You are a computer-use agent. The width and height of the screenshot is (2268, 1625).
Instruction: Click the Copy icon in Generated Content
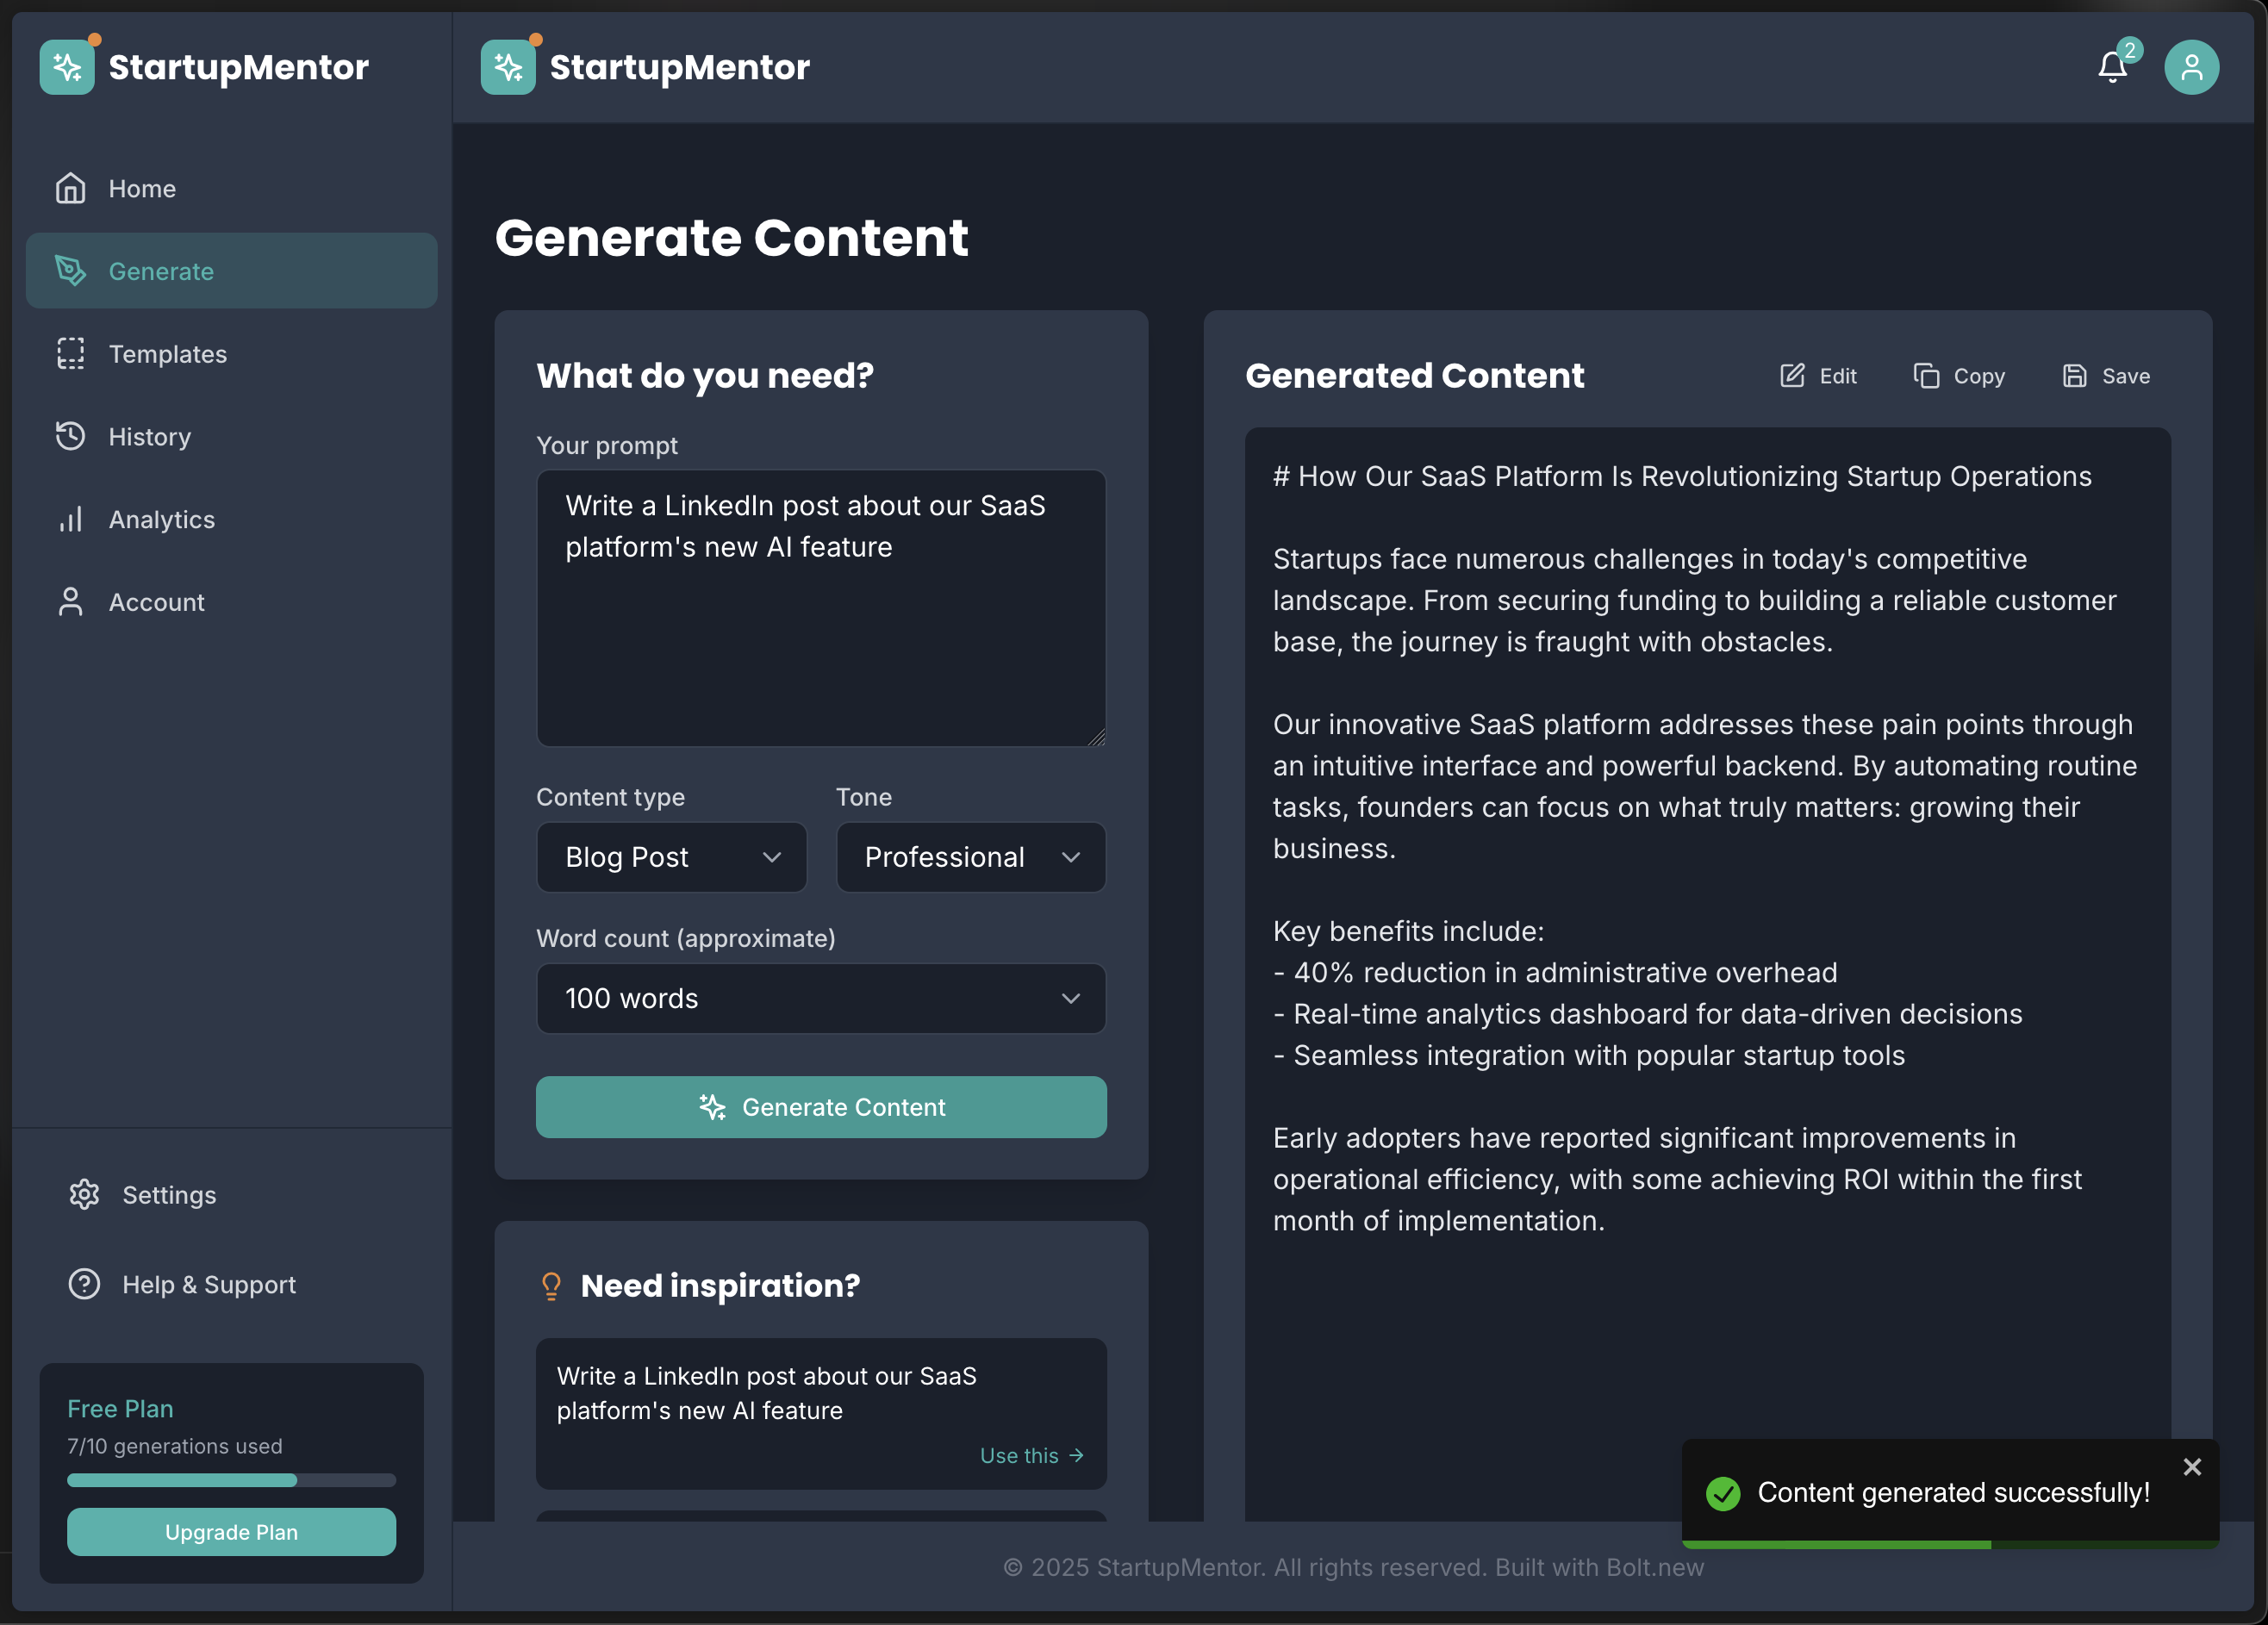point(1925,375)
